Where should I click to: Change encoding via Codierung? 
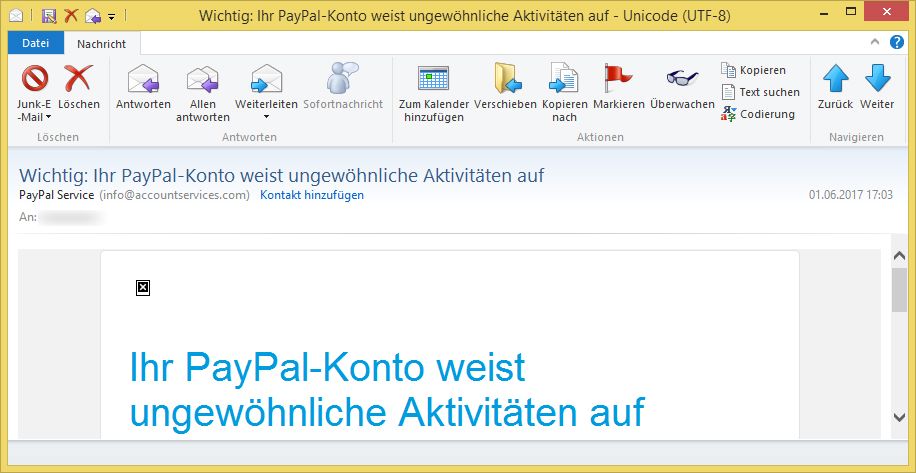point(758,114)
